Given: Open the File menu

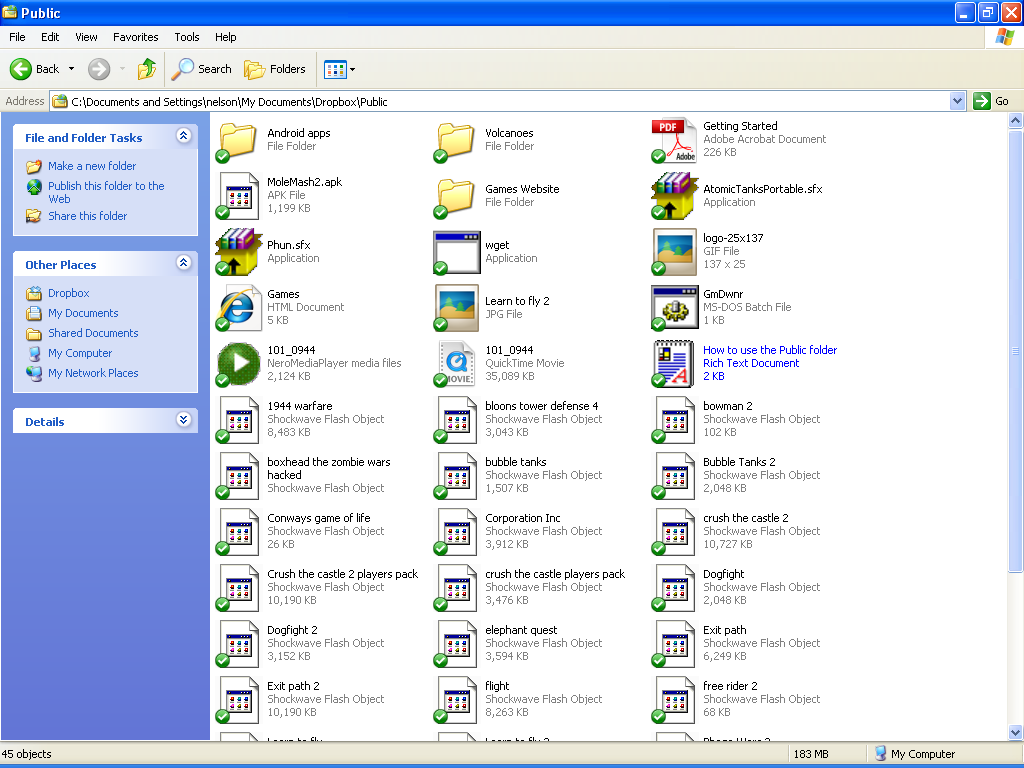Looking at the screenshot, I should point(17,37).
